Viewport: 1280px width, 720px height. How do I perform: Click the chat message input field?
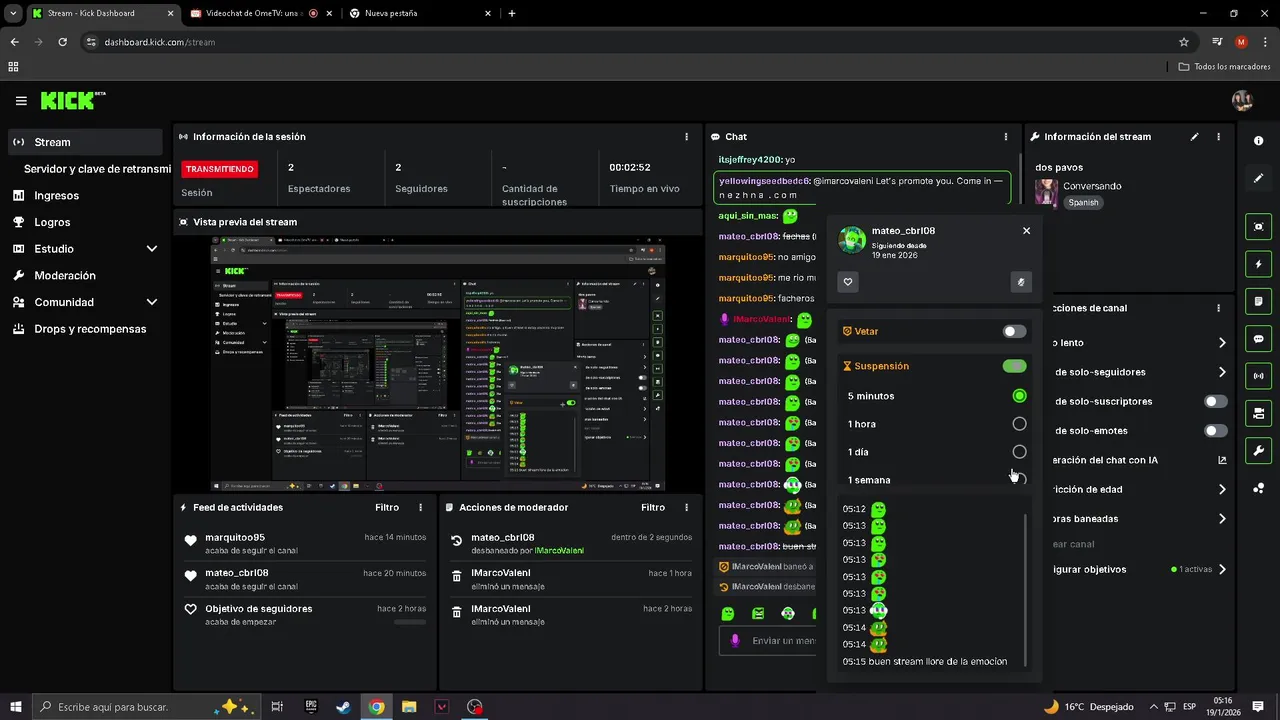tap(767, 641)
